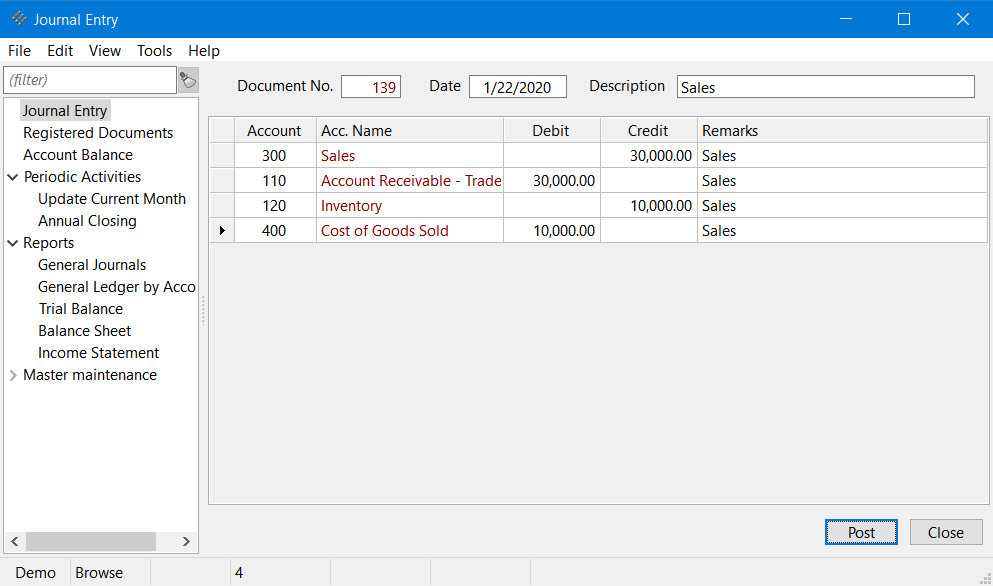Click the Date field
The width and height of the screenshot is (993, 586).
click(x=517, y=87)
